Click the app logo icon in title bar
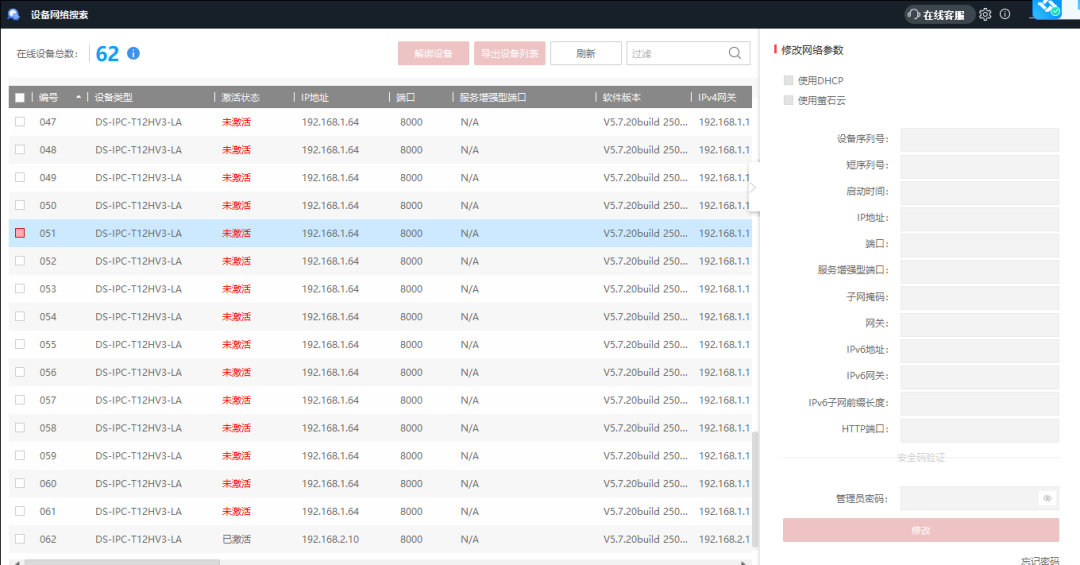This screenshot has height=565, width=1080. click(x=14, y=14)
